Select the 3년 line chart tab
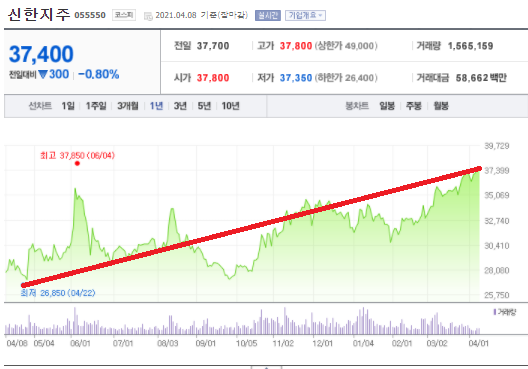The width and height of the screenshot is (528, 369). tap(180, 106)
